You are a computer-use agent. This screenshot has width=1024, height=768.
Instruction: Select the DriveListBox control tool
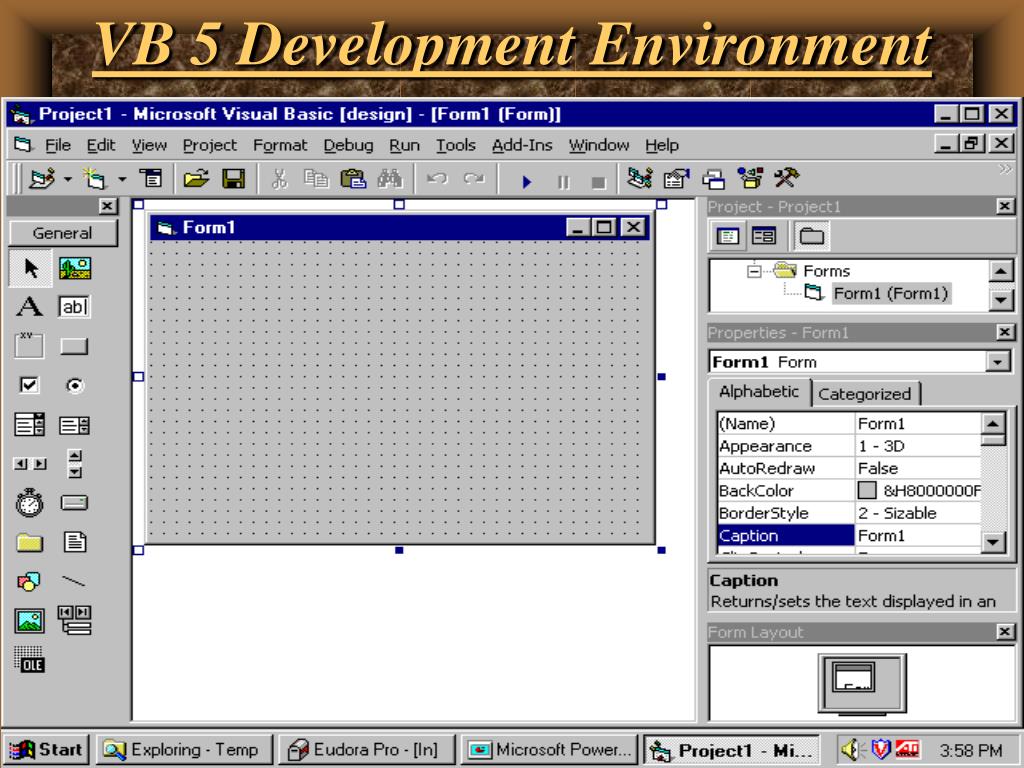coord(74,502)
